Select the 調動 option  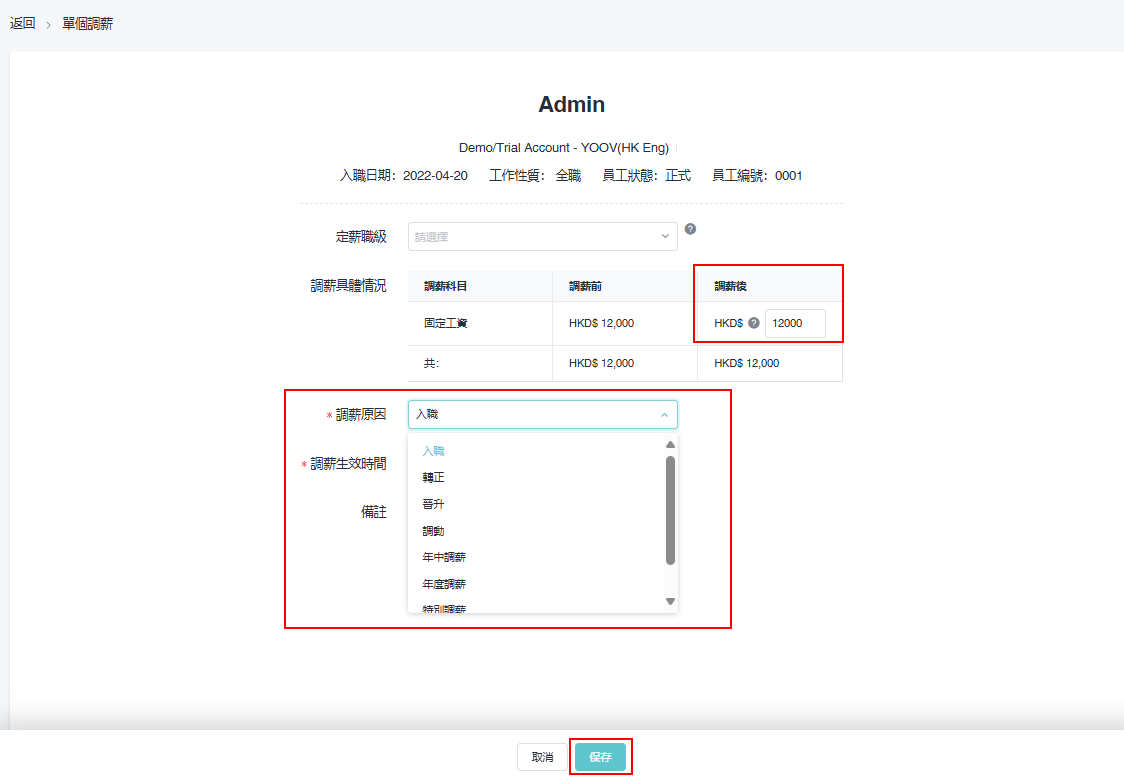point(433,531)
